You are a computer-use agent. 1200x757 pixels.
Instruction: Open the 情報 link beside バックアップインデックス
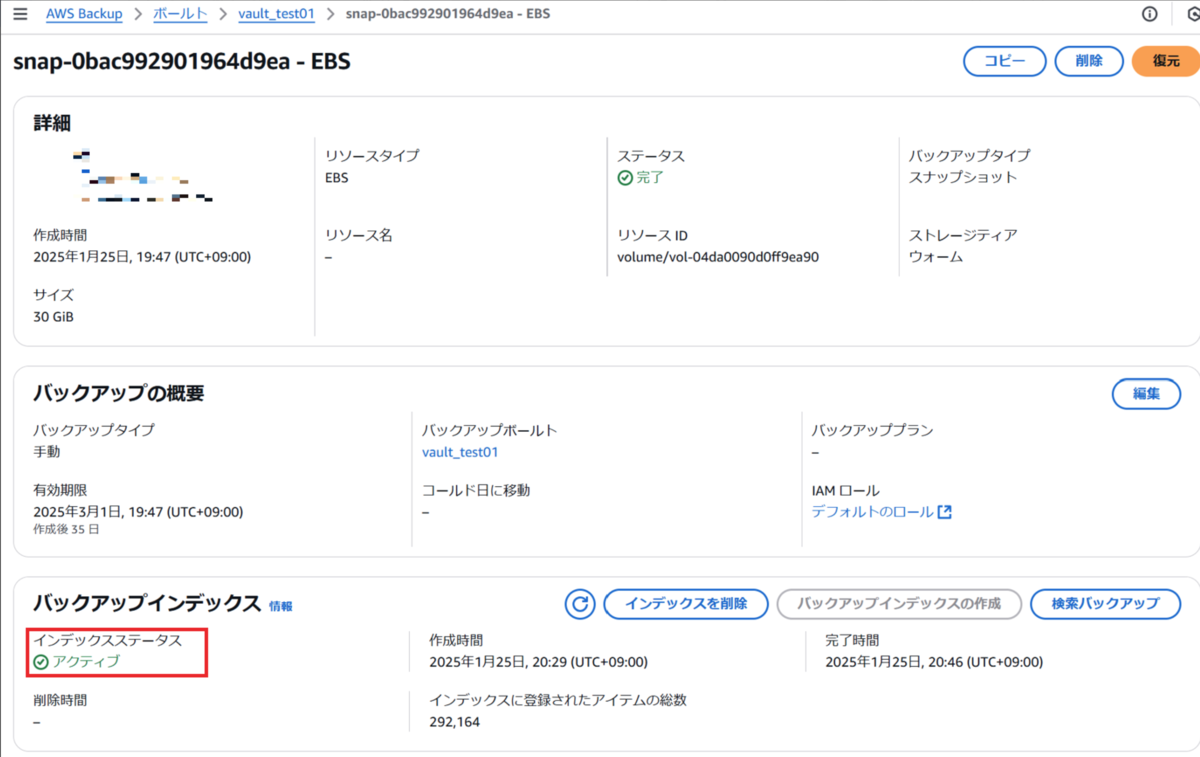tap(281, 606)
